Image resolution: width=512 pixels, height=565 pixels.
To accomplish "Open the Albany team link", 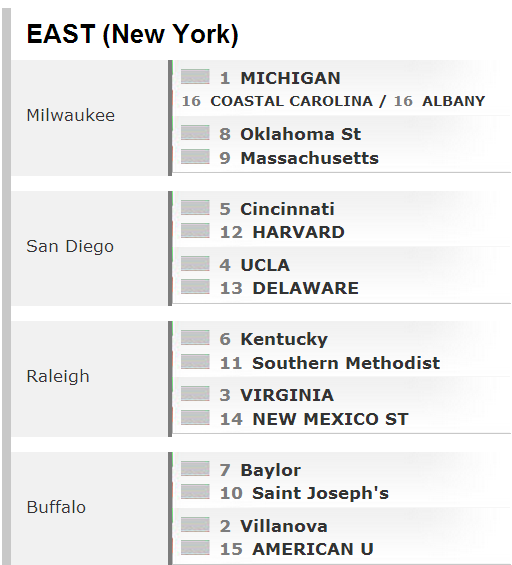I will (454, 101).
